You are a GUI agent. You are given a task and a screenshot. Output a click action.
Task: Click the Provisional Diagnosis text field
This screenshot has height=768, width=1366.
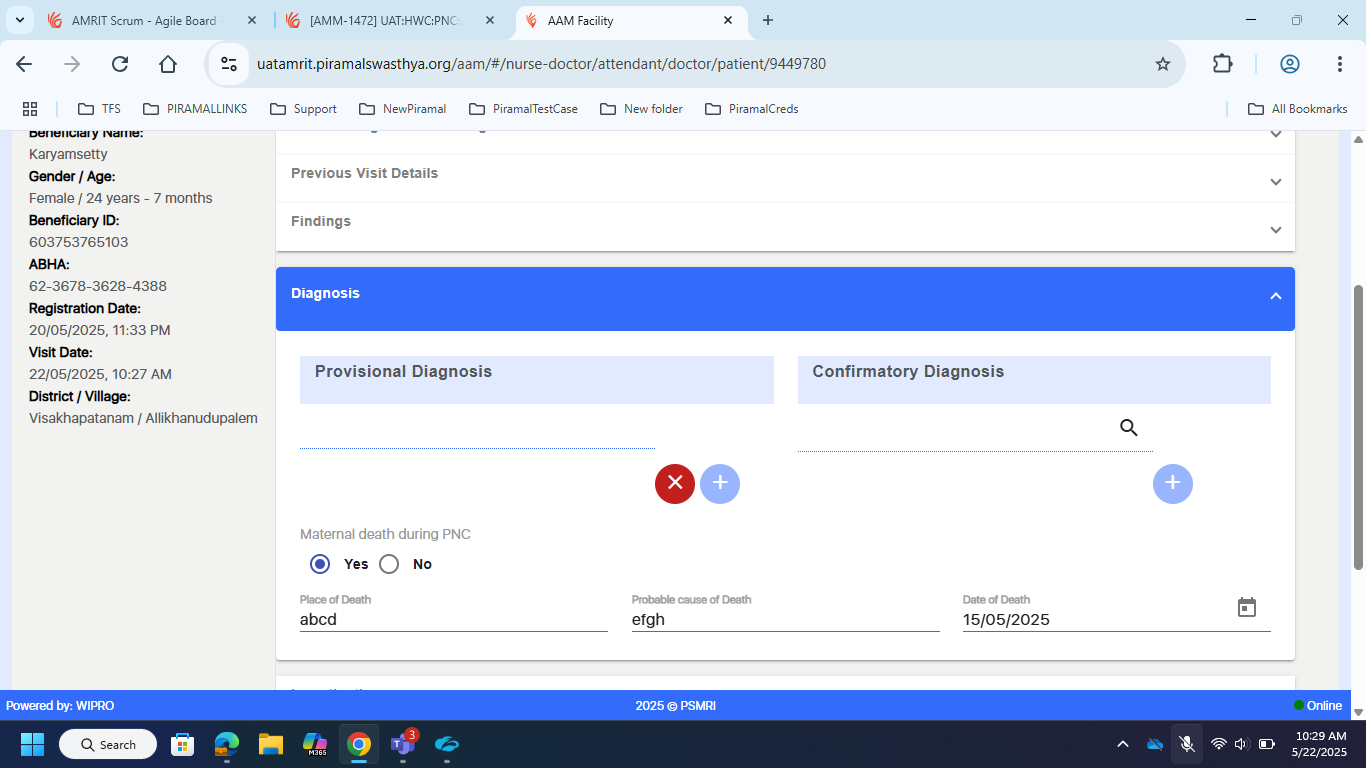click(x=477, y=433)
